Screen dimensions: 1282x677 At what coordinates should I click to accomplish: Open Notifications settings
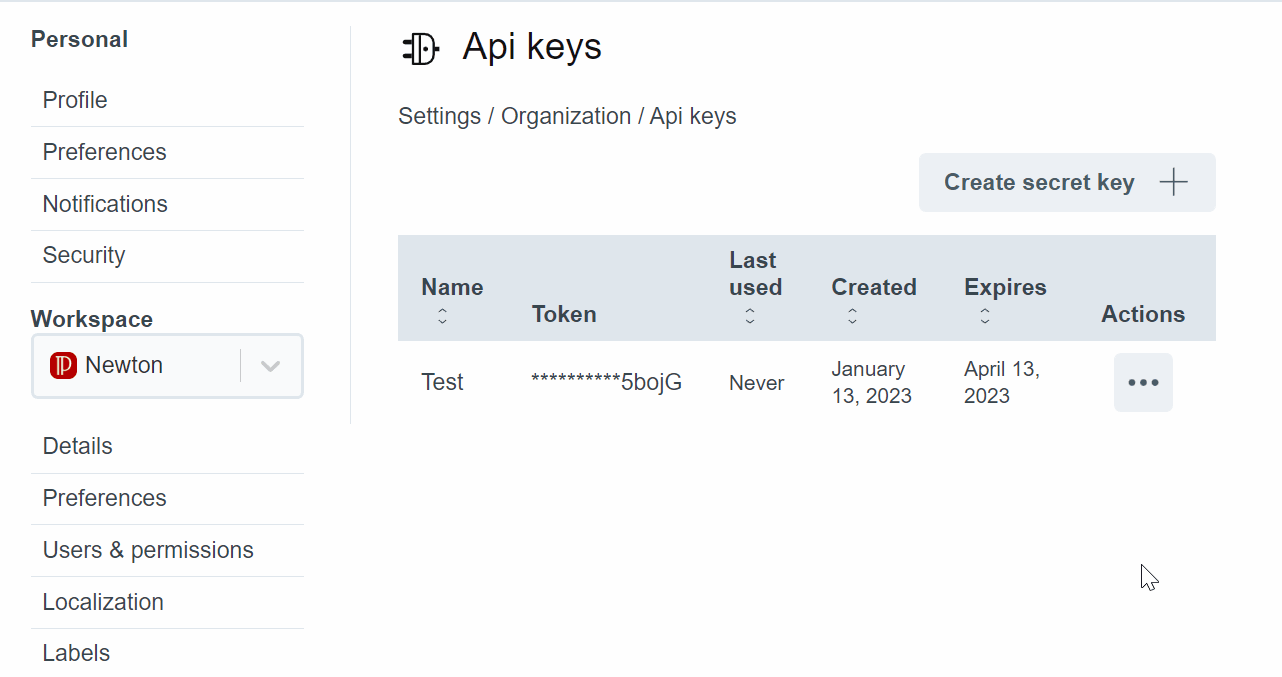(105, 204)
